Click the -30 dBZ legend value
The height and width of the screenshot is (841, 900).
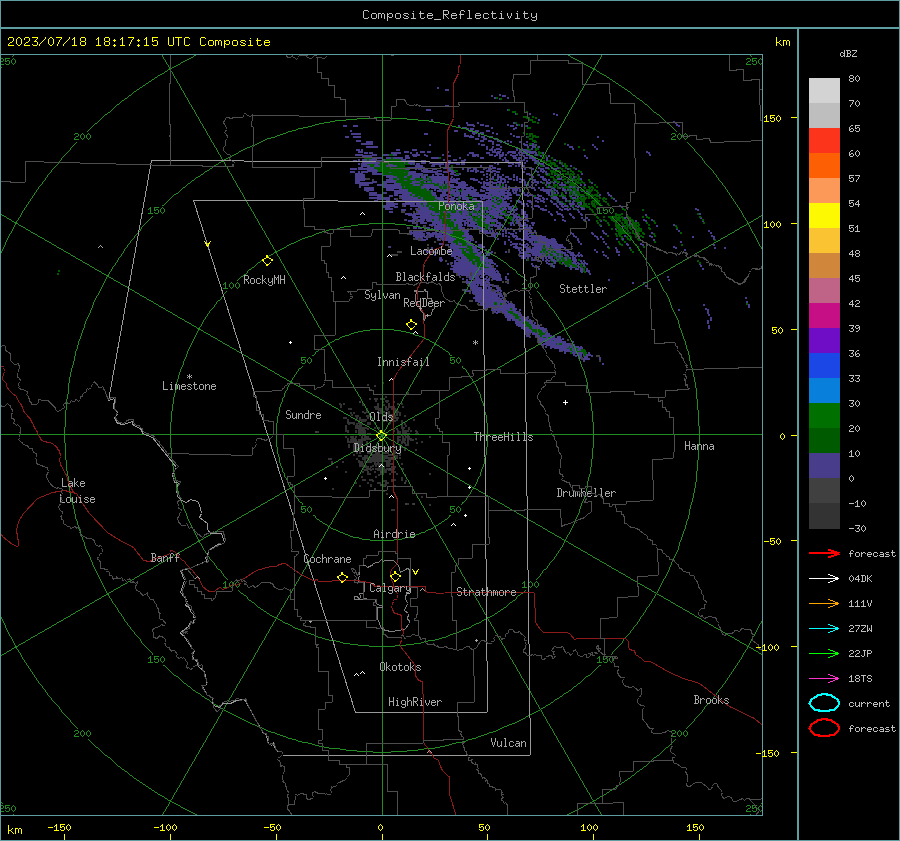(857, 528)
